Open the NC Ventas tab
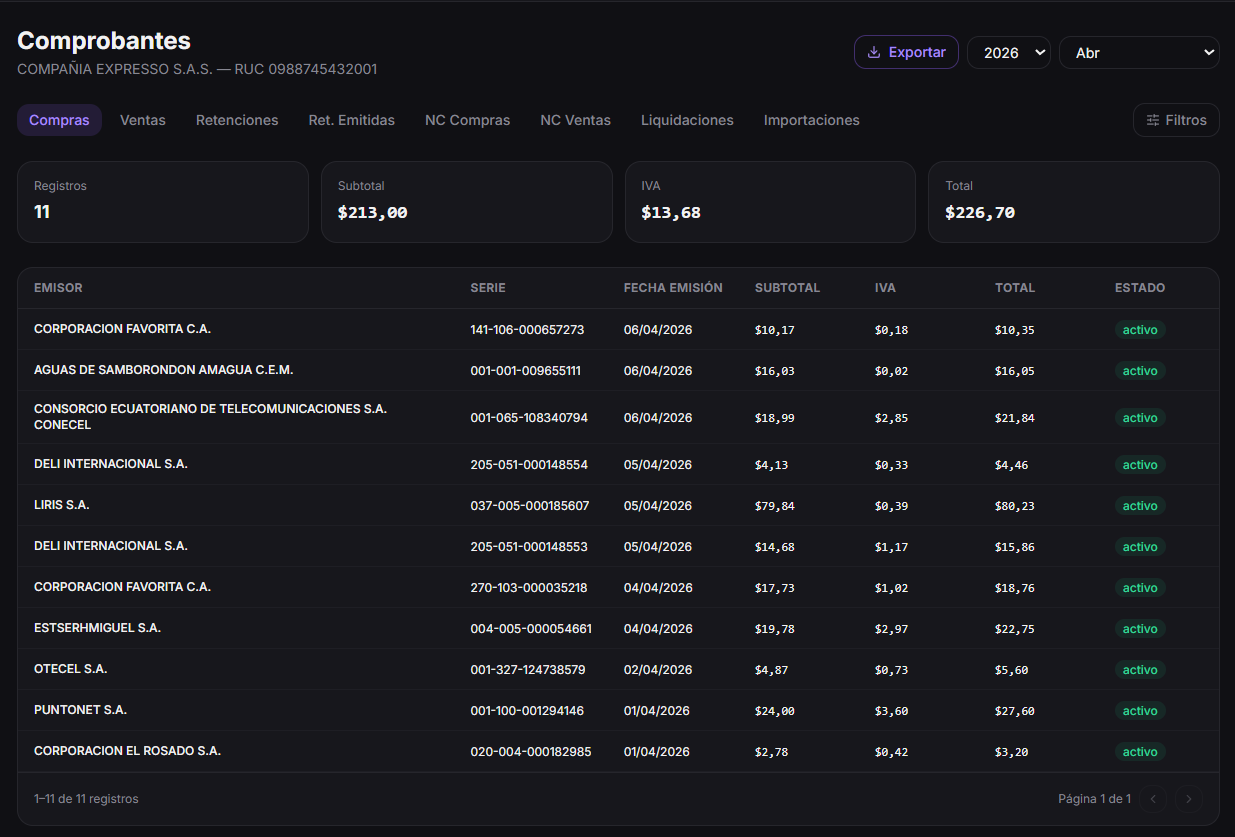This screenshot has height=837, width=1235. pos(575,120)
